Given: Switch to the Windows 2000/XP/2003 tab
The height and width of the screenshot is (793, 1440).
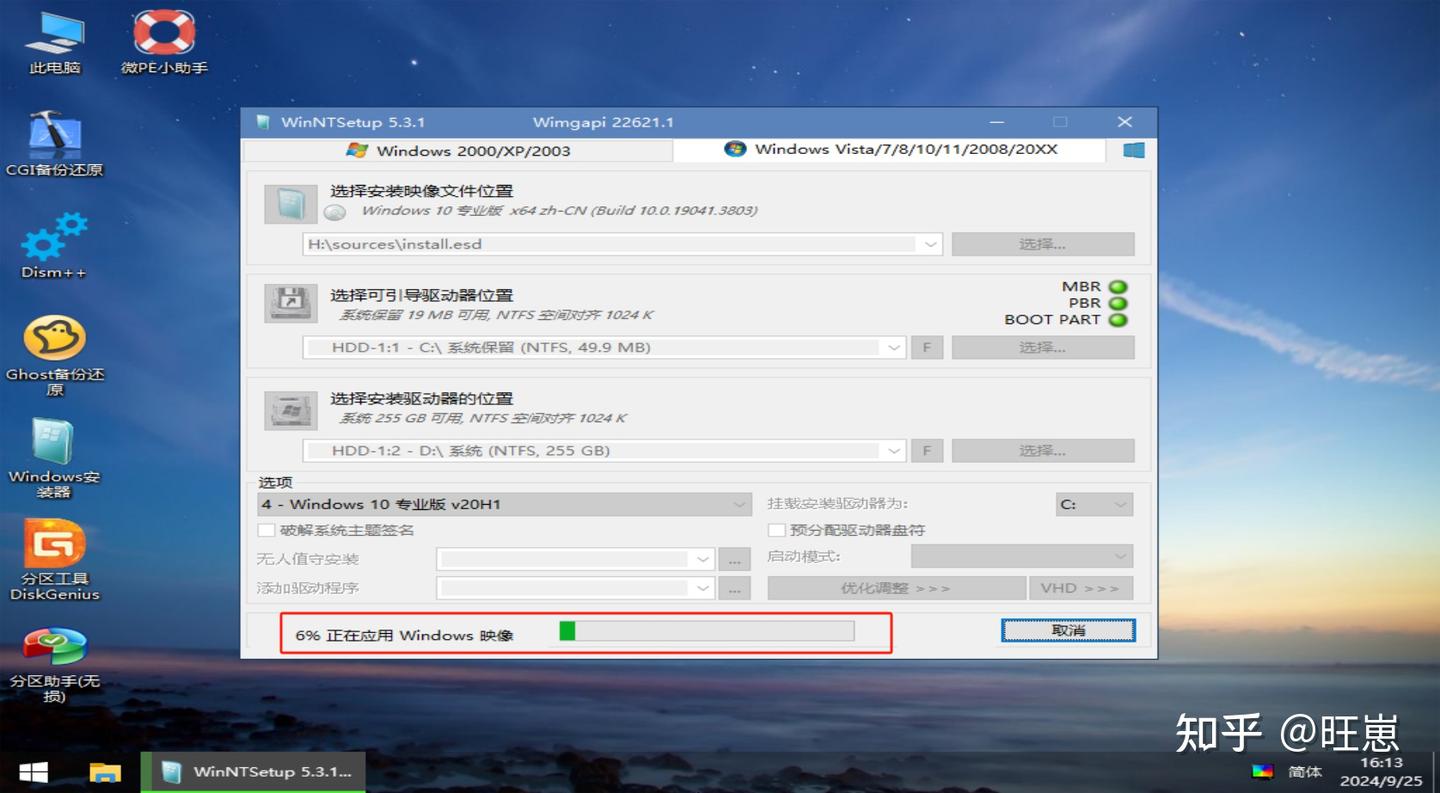Looking at the screenshot, I should click(460, 150).
